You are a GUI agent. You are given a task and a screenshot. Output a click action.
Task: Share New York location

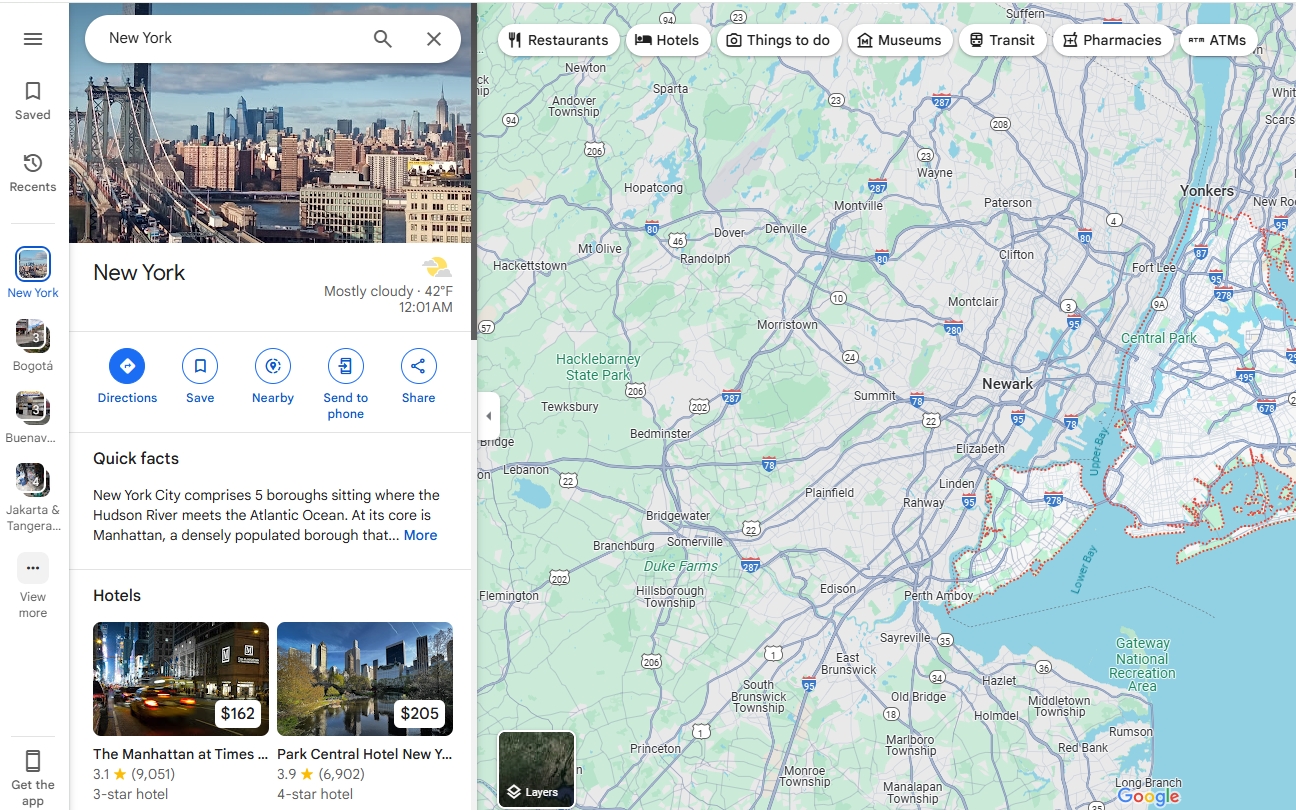coord(418,377)
